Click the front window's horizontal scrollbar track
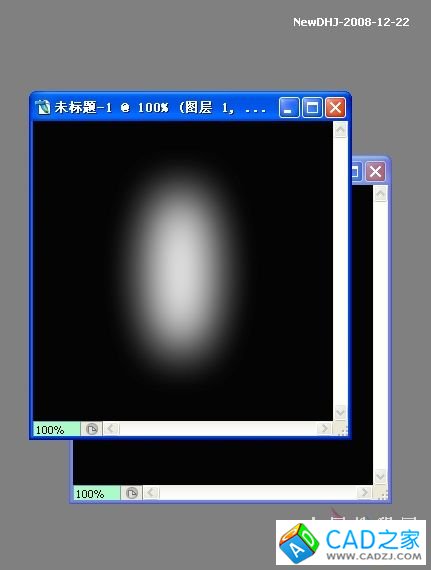Screen dimensions: 431x570 click(217, 429)
